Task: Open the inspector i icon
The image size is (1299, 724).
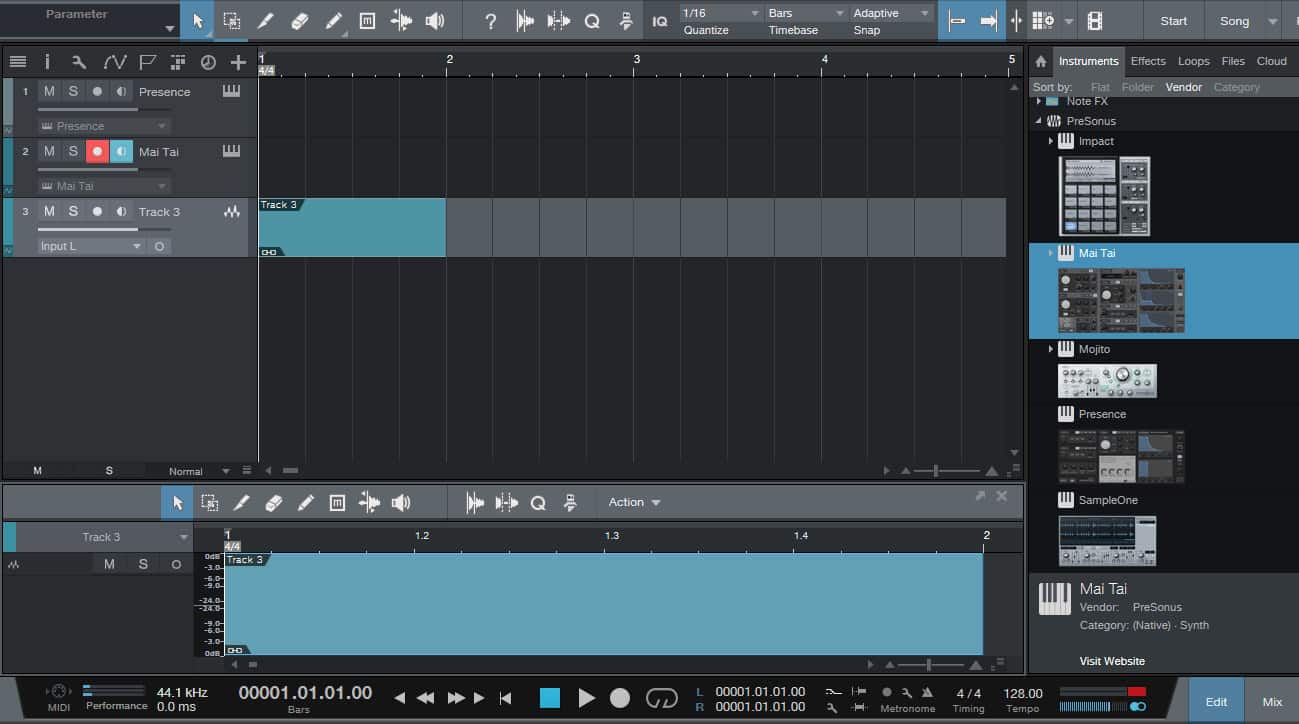Action: (x=47, y=62)
